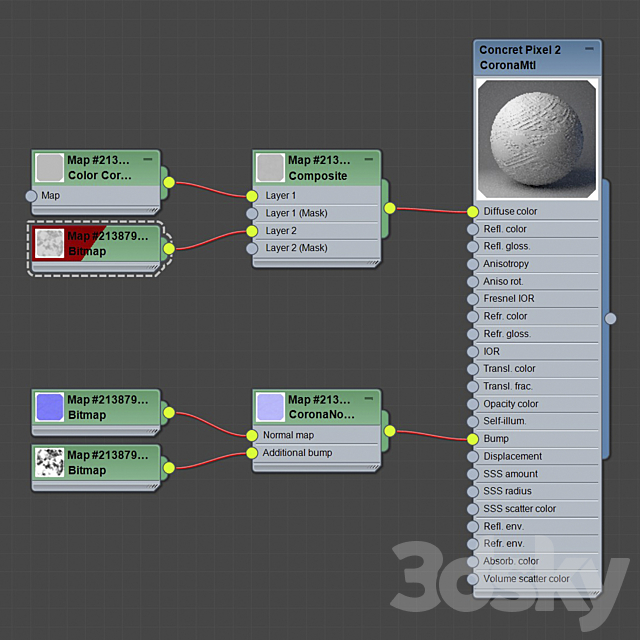Click the blue normal map Bitmap thumbnail
Image resolution: width=640 pixels, height=640 pixels.
(x=49, y=406)
